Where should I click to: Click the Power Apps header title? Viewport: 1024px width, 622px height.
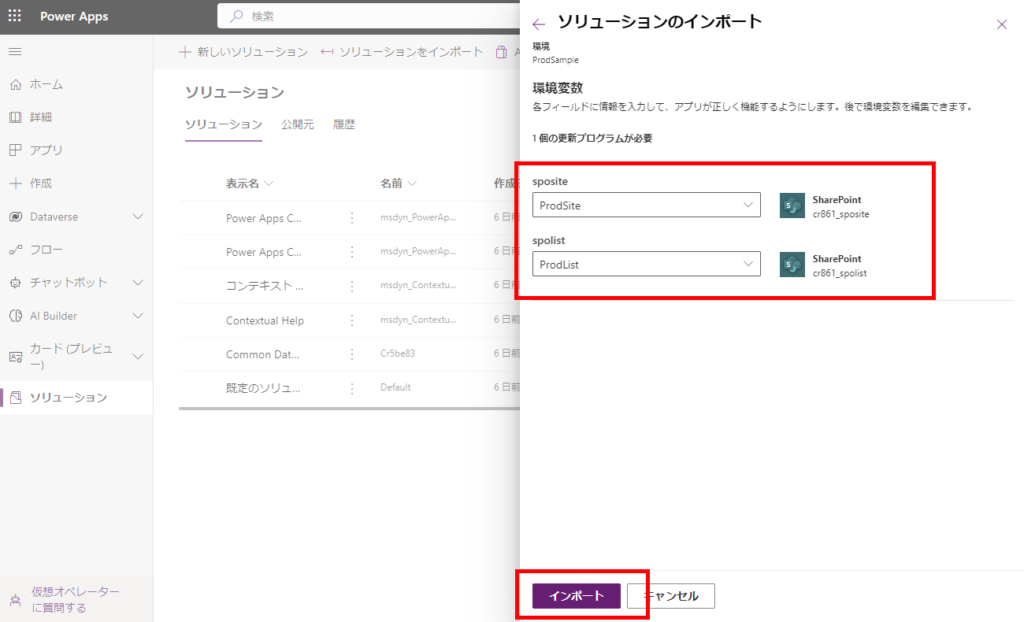coord(74,16)
